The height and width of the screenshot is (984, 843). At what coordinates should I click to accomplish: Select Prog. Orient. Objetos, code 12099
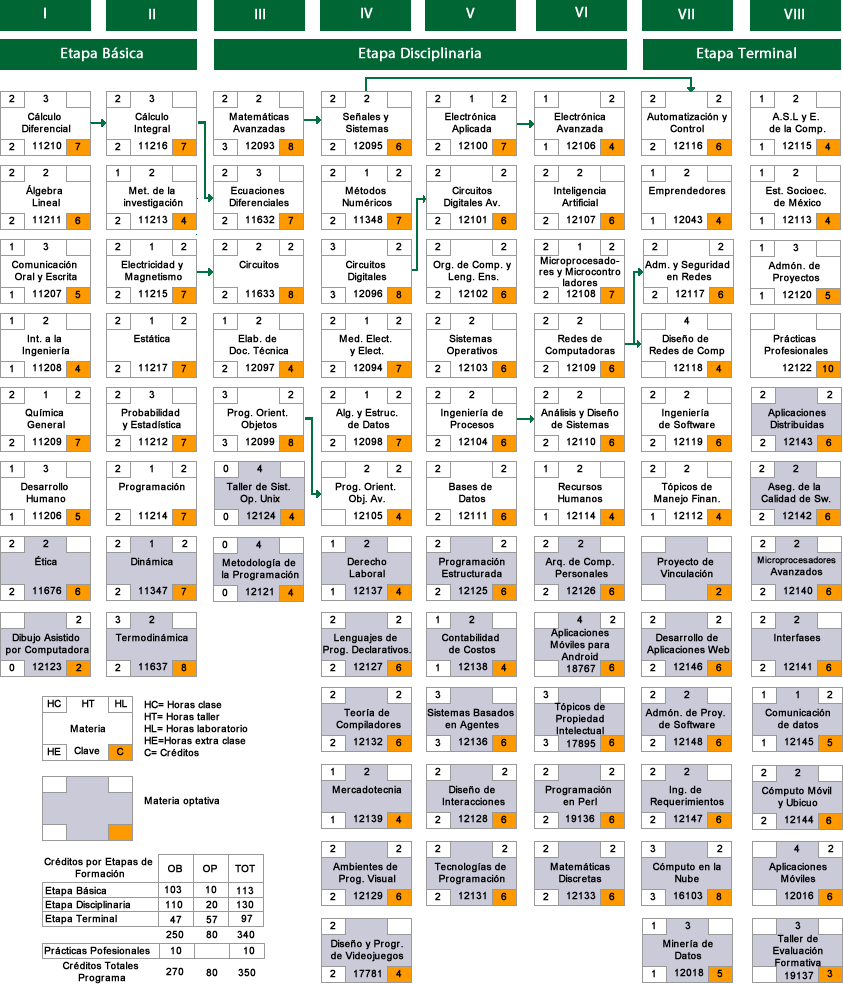coord(259,420)
